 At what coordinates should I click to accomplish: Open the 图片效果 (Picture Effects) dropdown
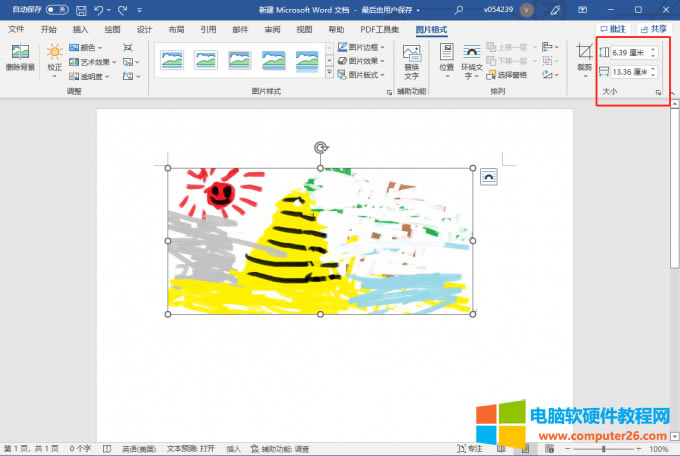pos(361,61)
